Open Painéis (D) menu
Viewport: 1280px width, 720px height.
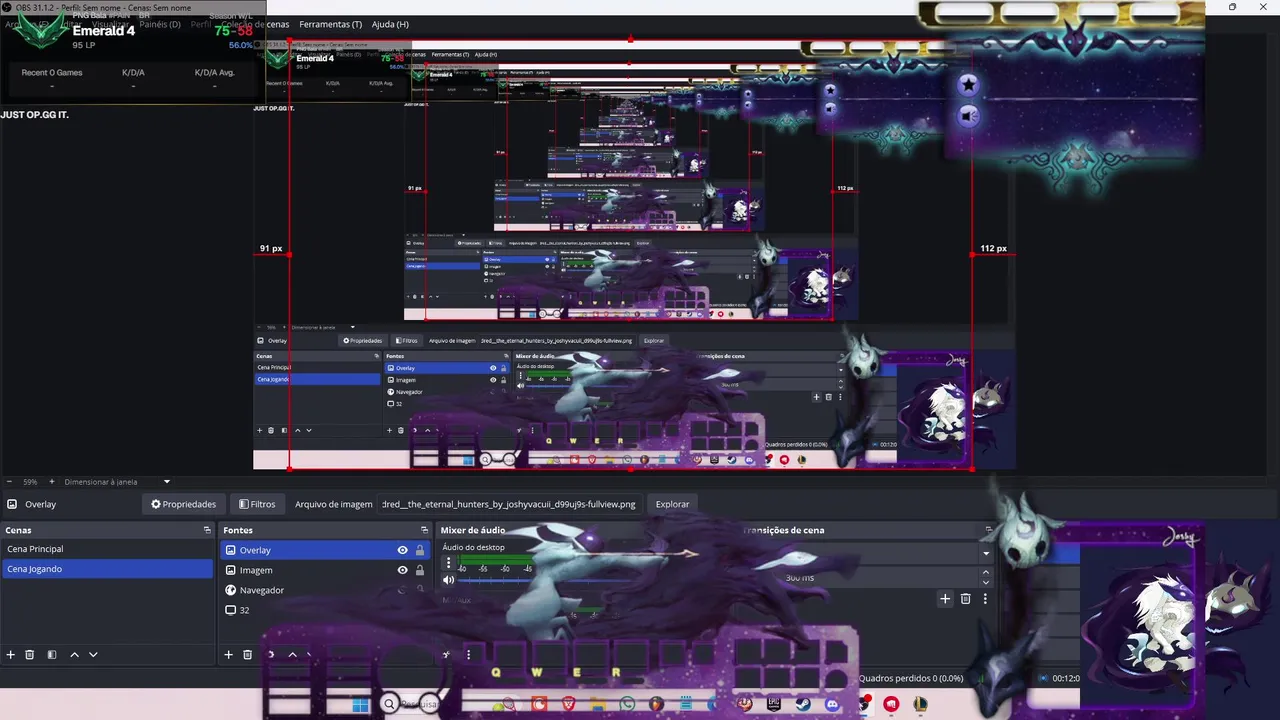click(160, 24)
